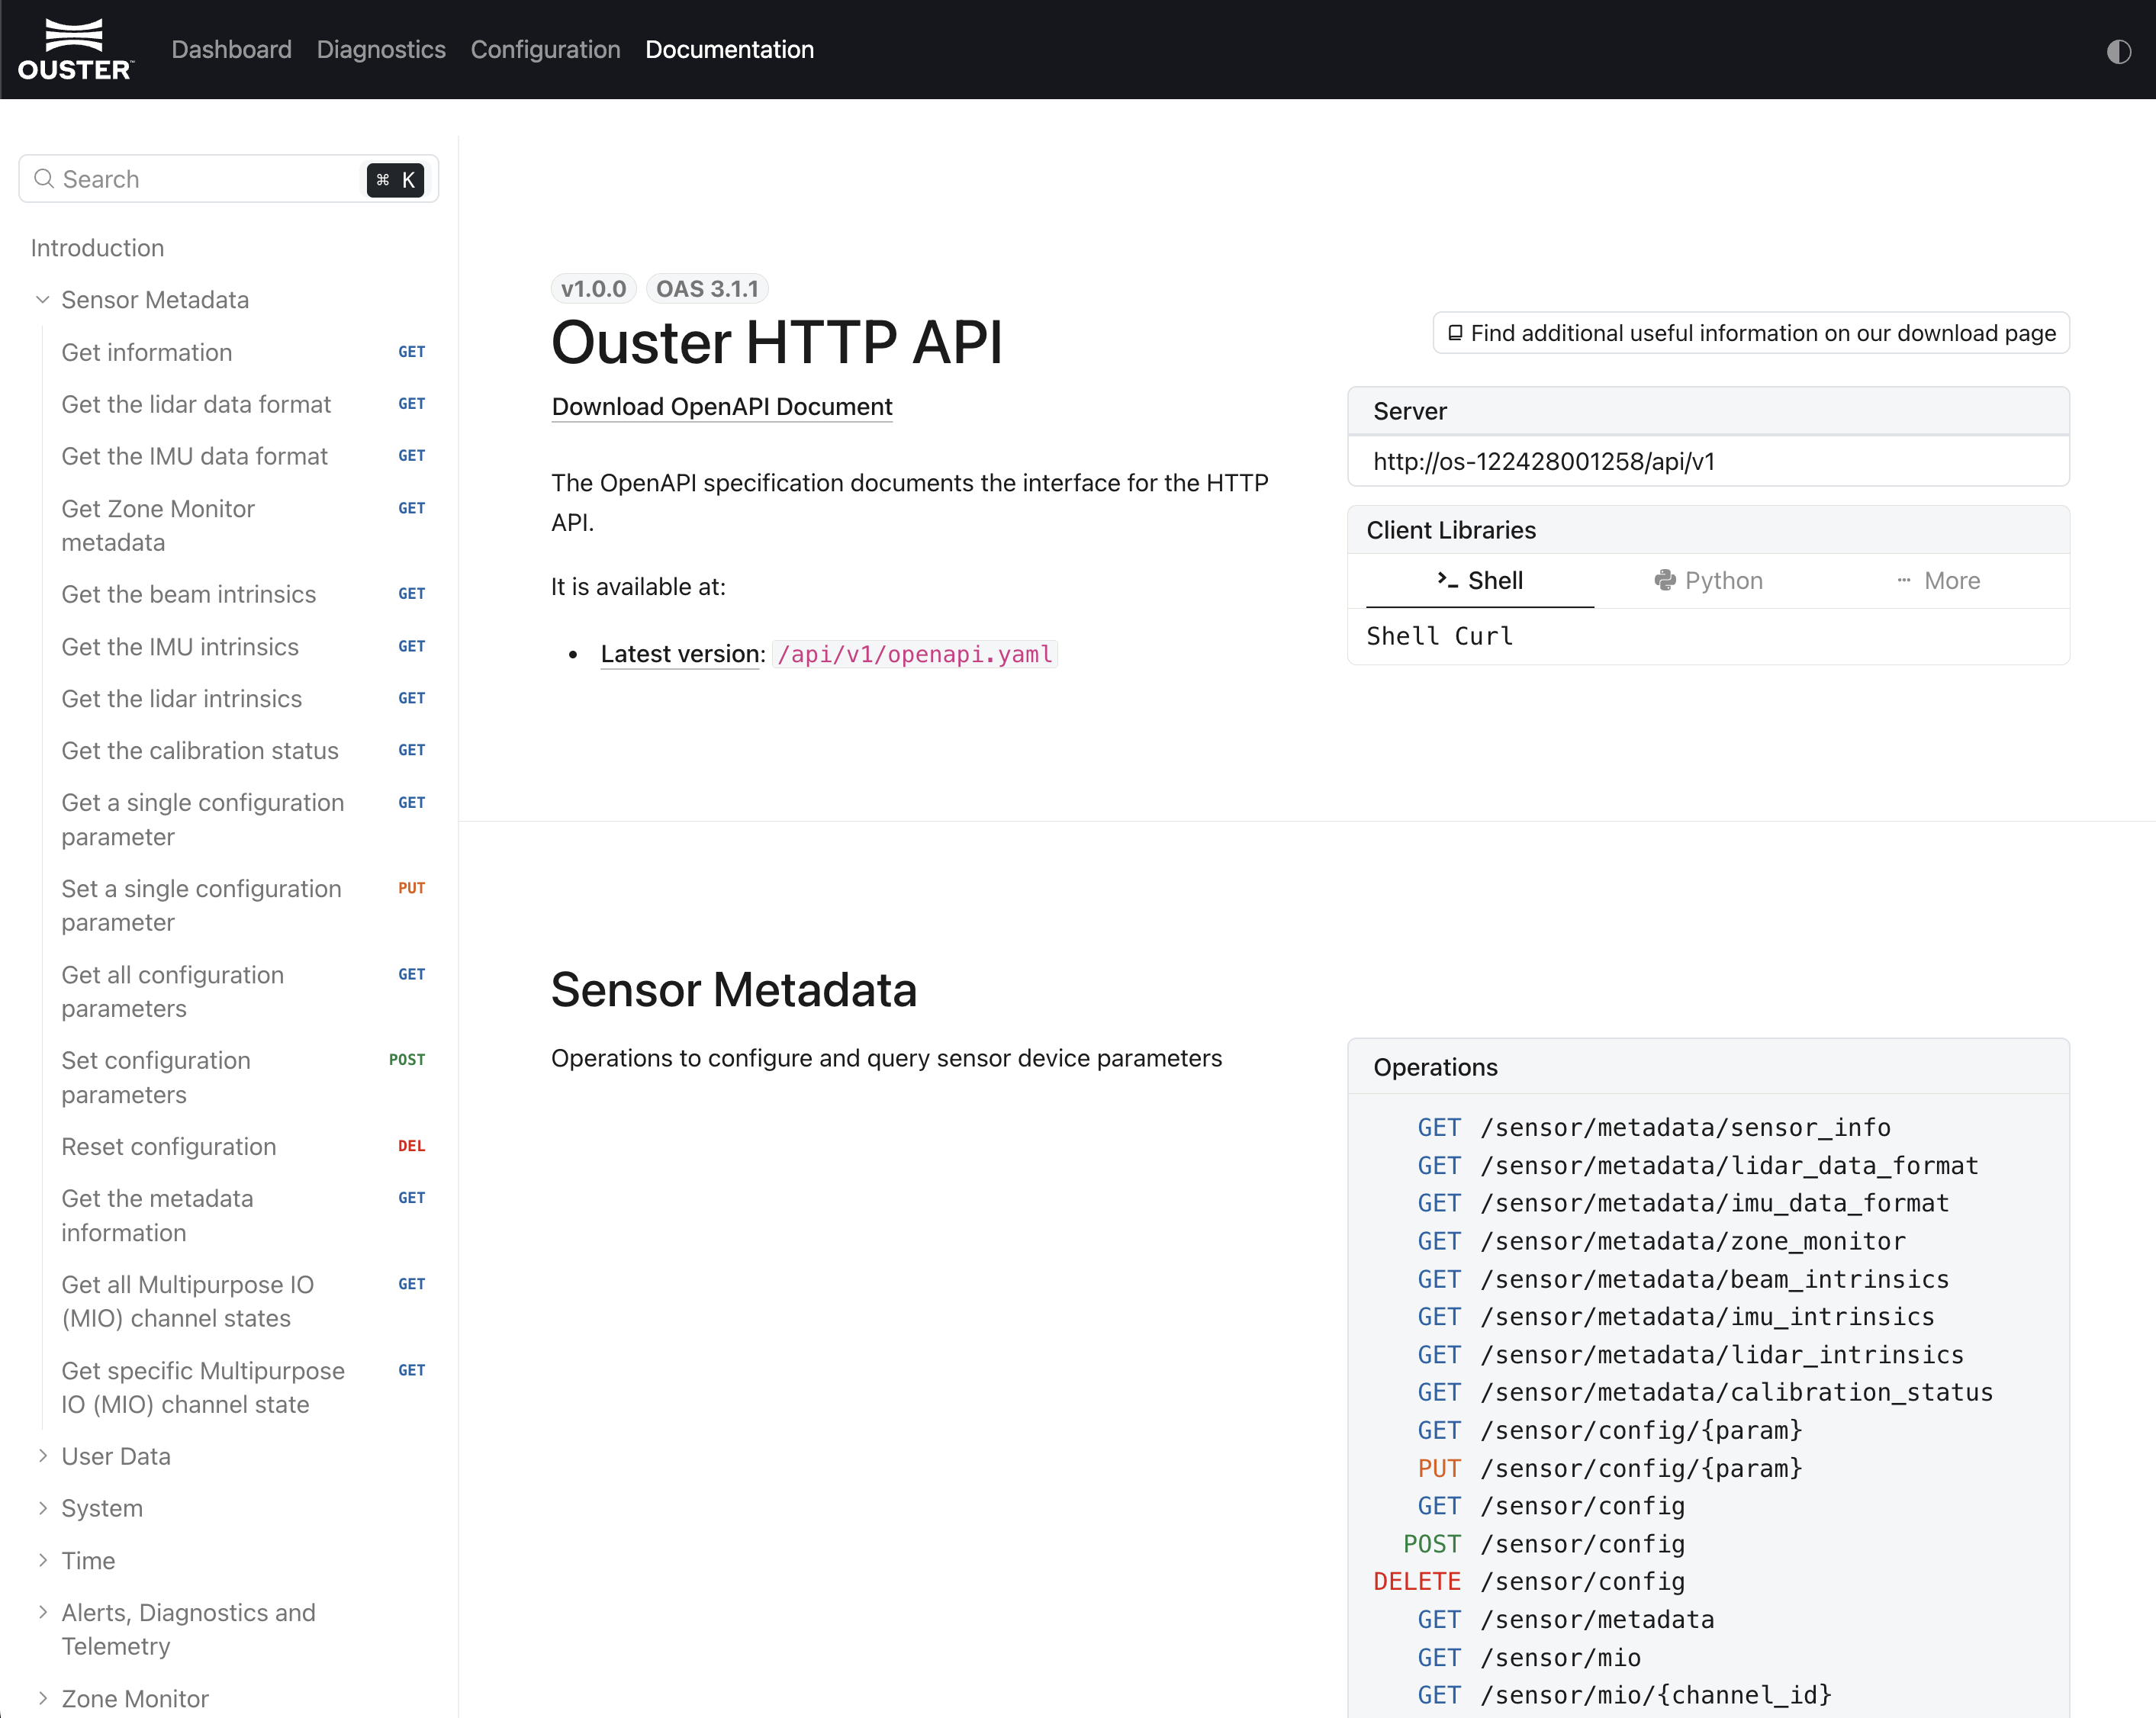Switch to the Python client tab
Viewport: 2156px width, 1718px height.
coord(1708,581)
